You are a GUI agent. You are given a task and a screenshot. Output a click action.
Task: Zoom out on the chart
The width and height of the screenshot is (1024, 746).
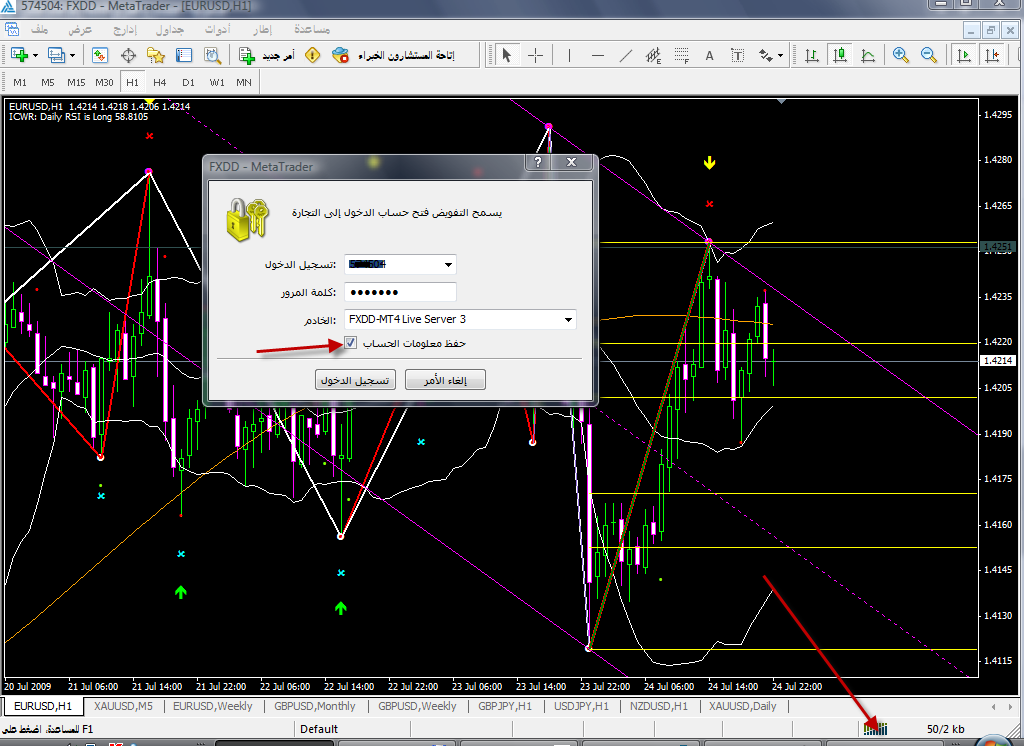click(x=929, y=56)
